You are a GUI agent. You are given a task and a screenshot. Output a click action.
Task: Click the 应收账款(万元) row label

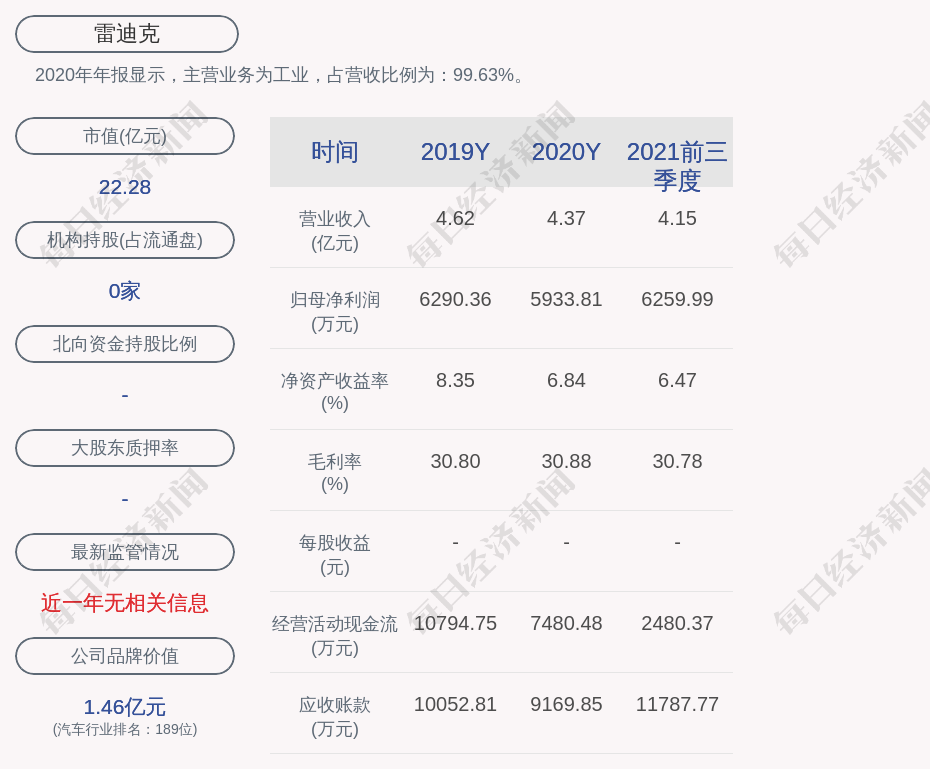pos(335,716)
